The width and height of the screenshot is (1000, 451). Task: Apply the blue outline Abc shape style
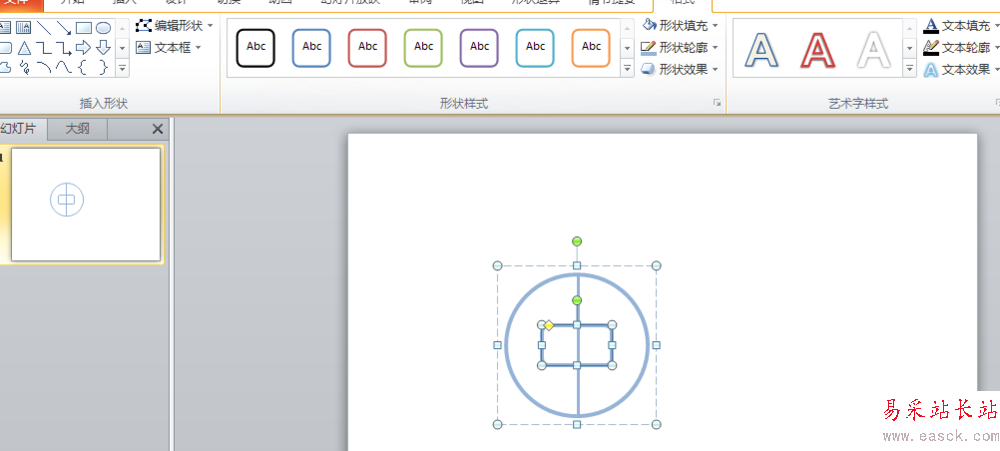point(311,48)
